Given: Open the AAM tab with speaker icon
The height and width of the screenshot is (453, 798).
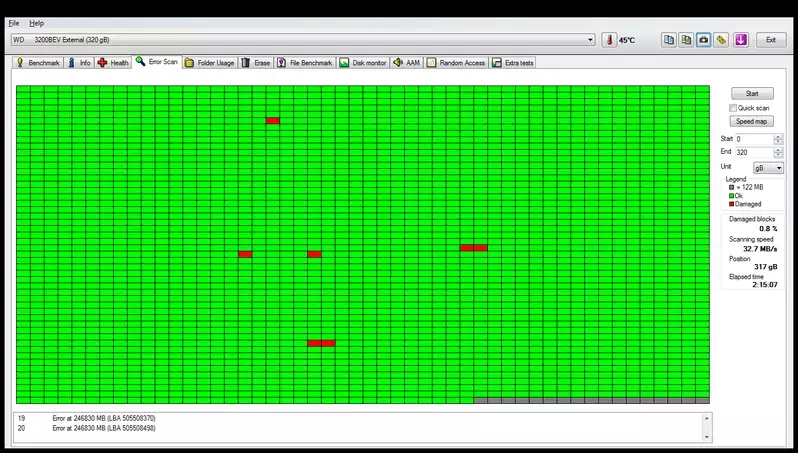Looking at the screenshot, I should 407,63.
